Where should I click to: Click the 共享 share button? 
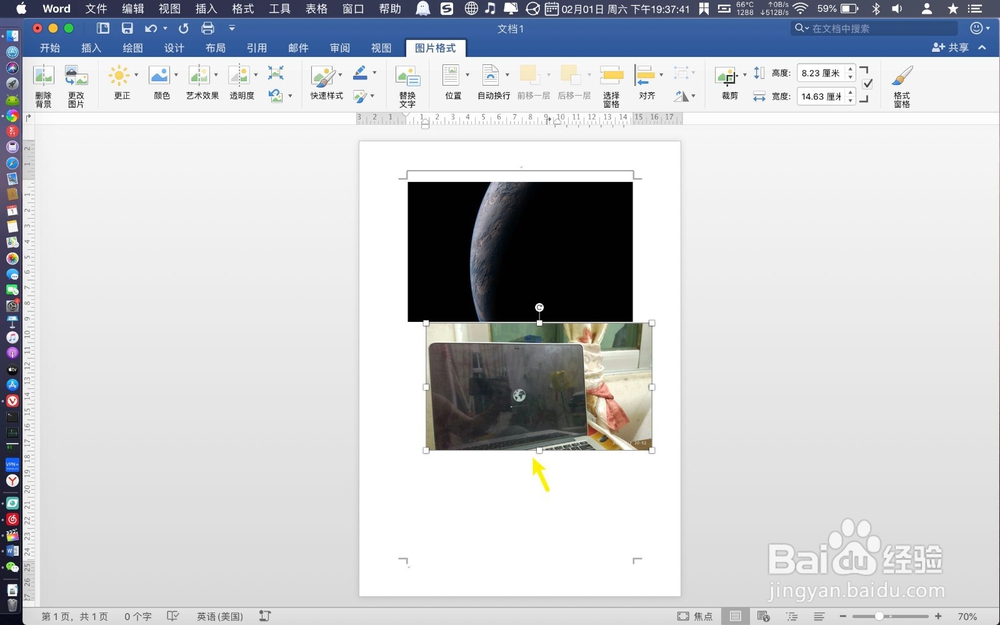[950, 48]
